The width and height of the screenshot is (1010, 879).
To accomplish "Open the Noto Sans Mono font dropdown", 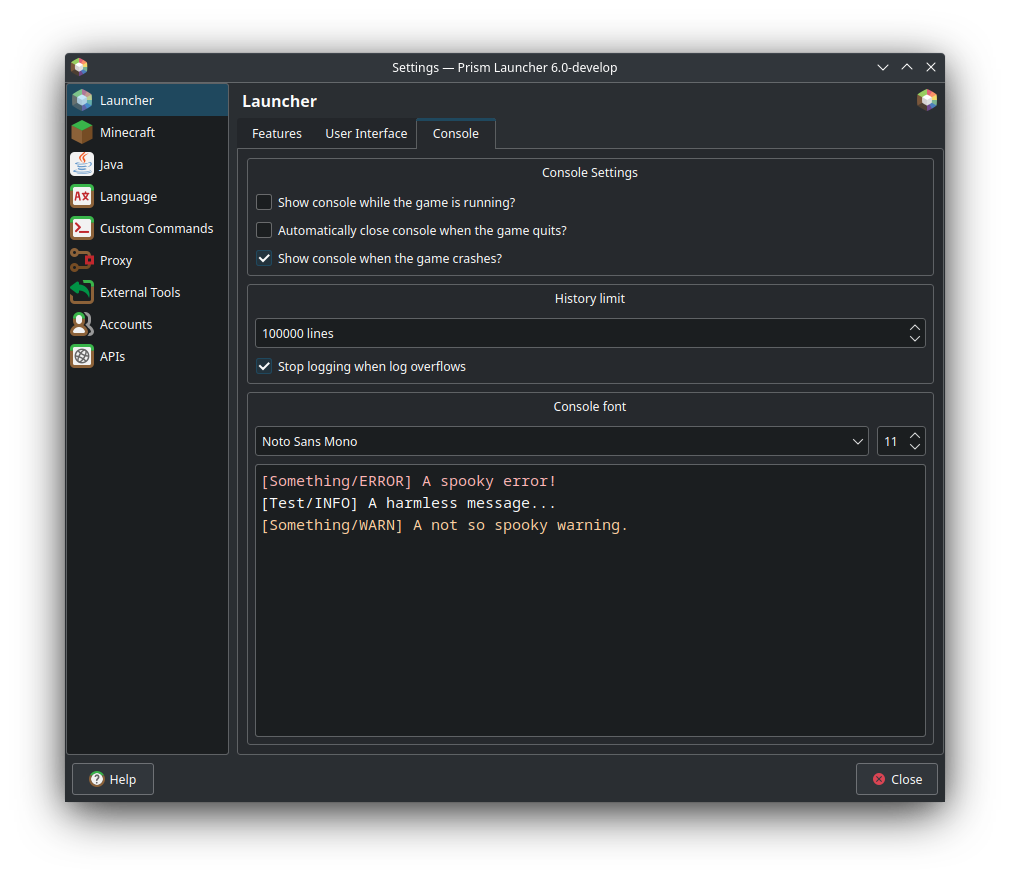I will (x=562, y=441).
